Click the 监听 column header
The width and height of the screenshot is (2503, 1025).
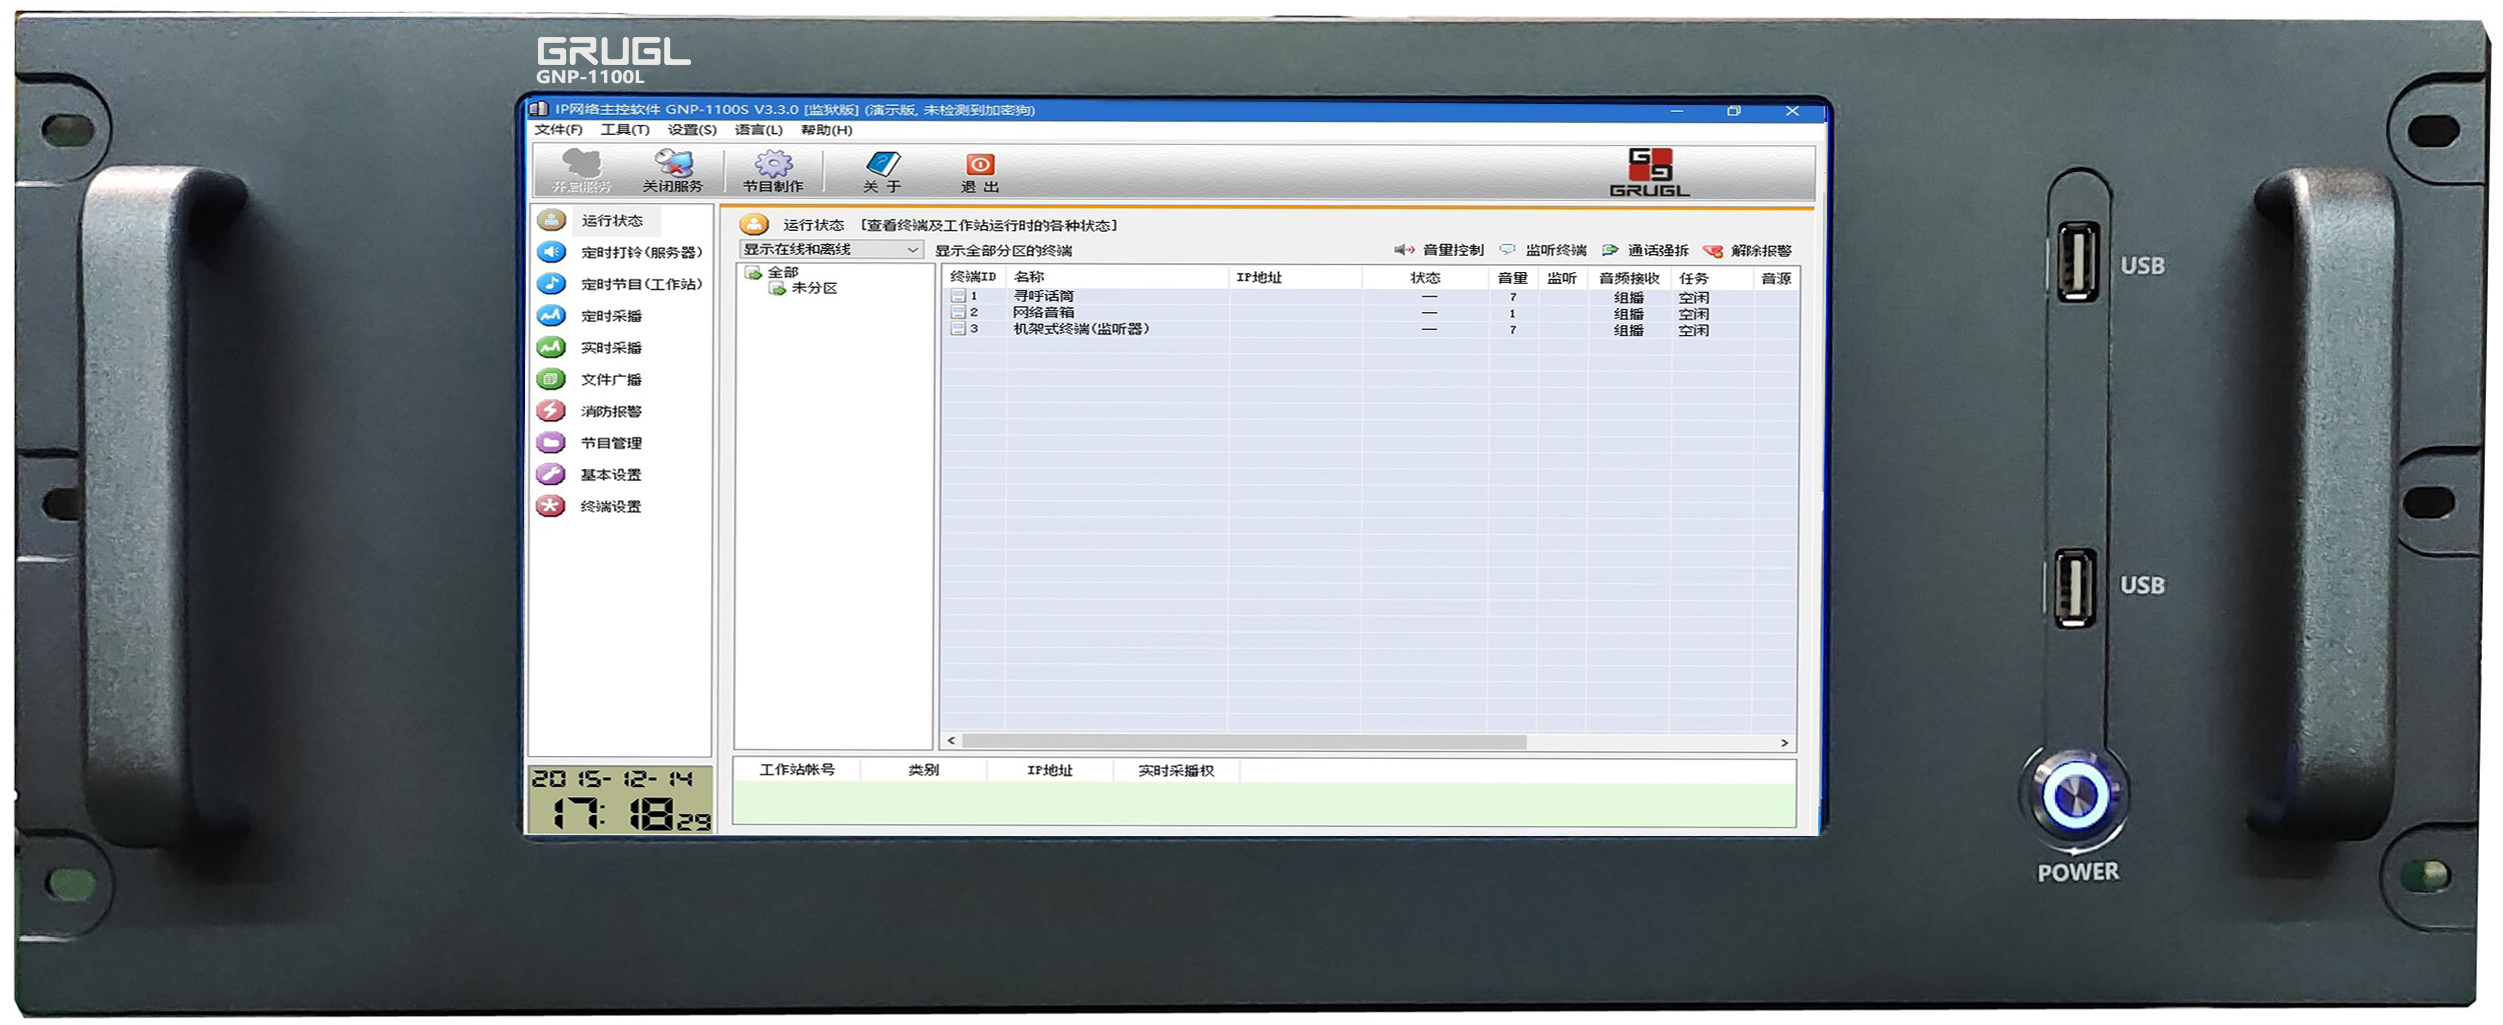[1562, 277]
